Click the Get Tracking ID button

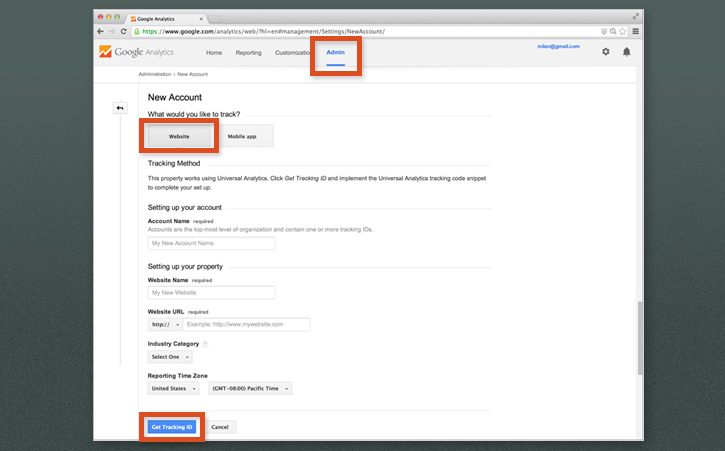171,427
